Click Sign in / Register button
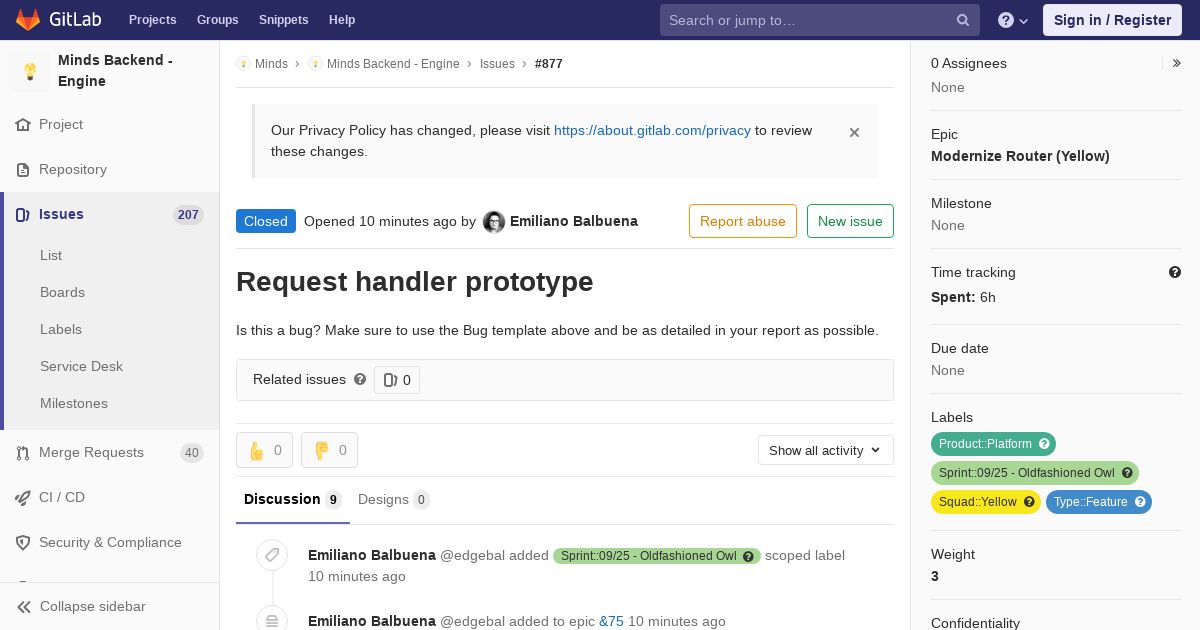1200x630 pixels. [x=1112, y=20]
